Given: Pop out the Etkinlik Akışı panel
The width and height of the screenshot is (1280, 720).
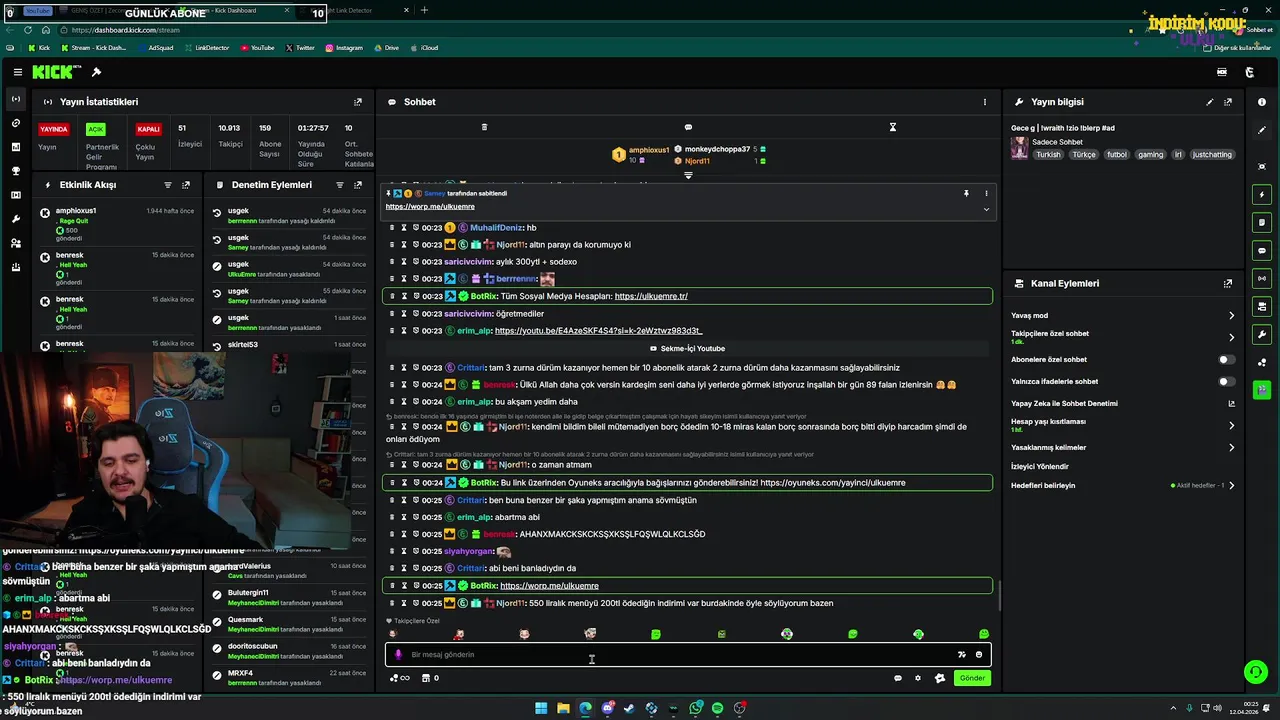Looking at the screenshot, I should 186,185.
